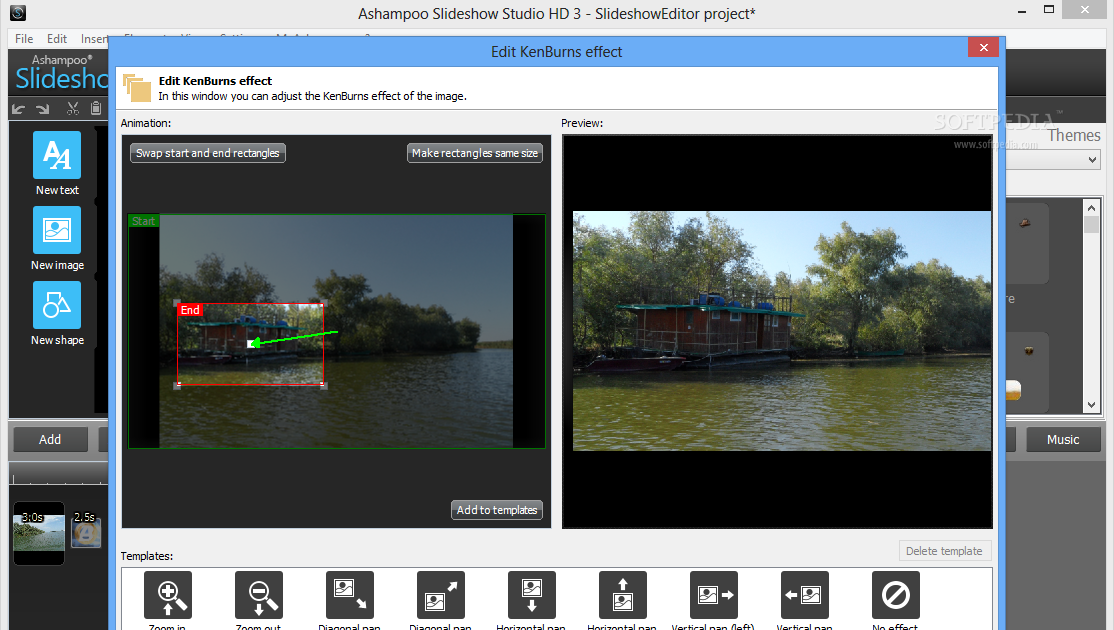Click Add to templates button

(497, 510)
